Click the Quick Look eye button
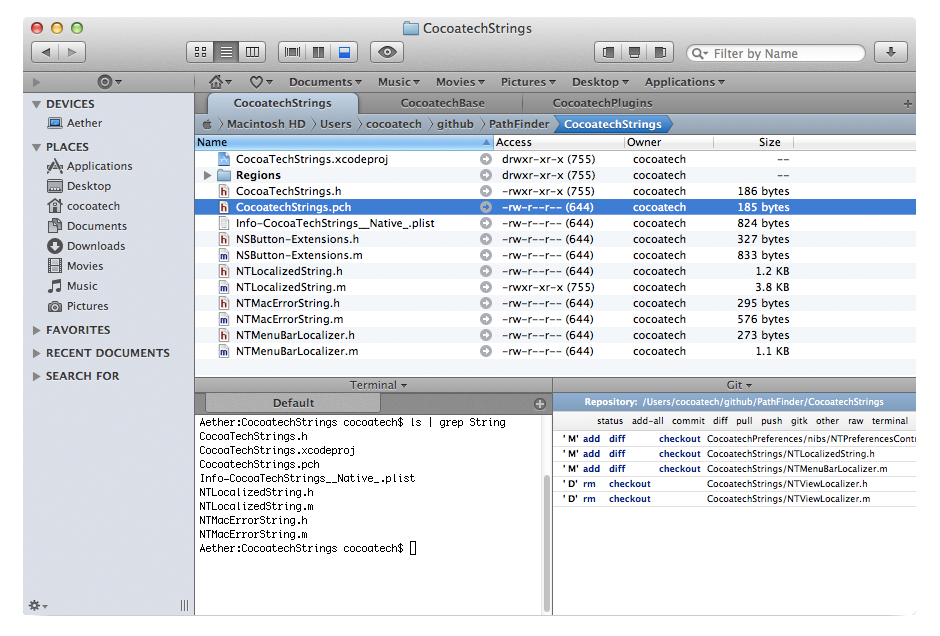This screenshot has height=636, width=940. pos(386,52)
